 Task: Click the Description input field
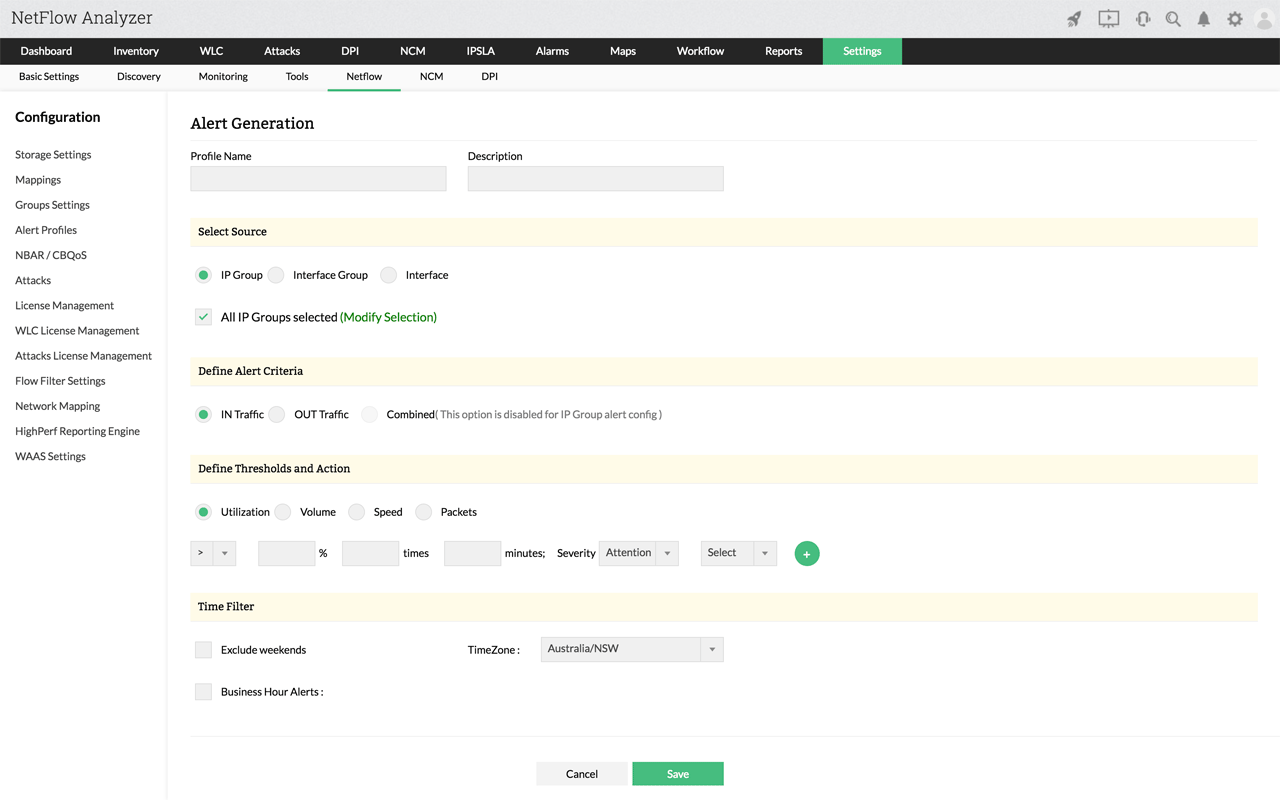pos(596,179)
